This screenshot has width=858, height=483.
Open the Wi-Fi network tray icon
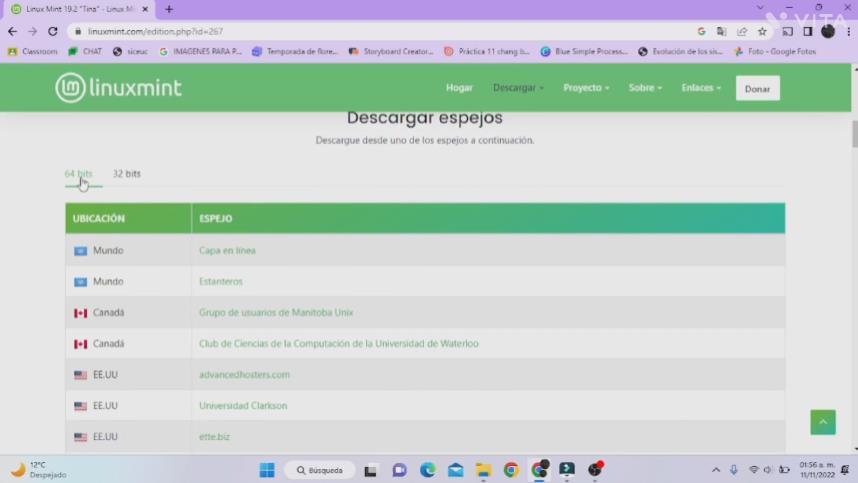pyautogui.click(x=753, y=470)
